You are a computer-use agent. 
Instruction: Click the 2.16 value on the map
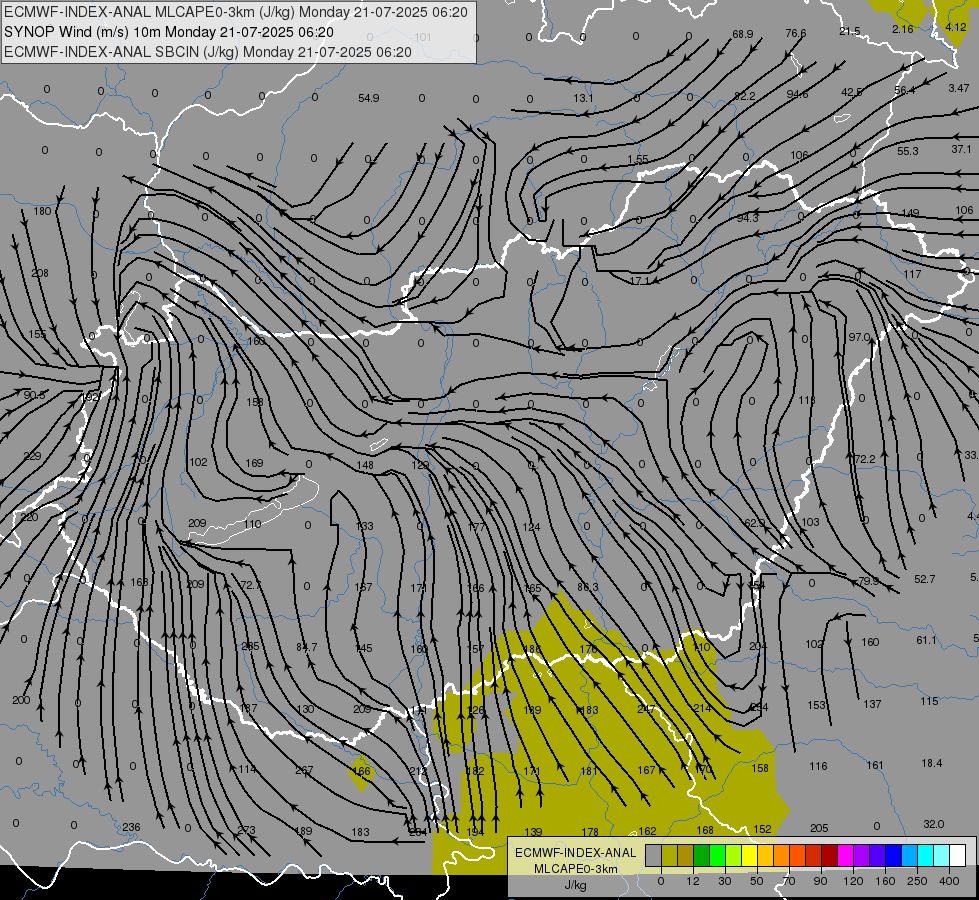903,29
